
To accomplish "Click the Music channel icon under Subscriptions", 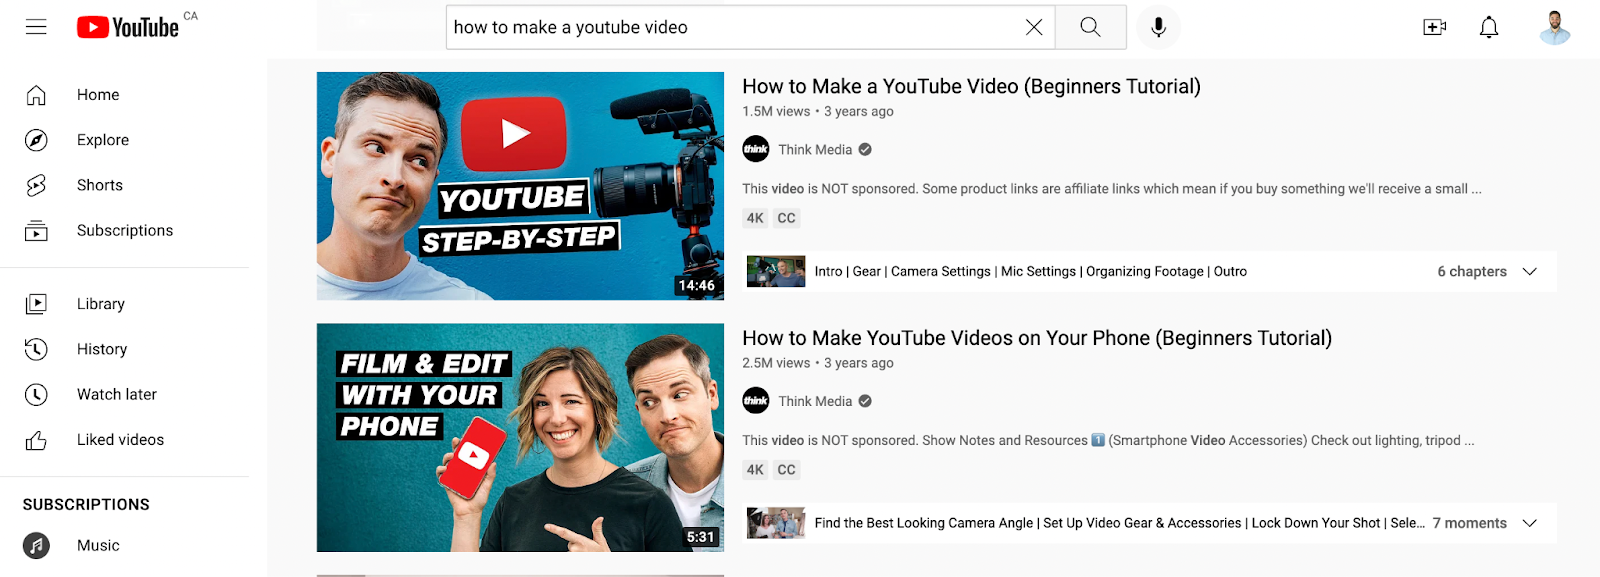I will pos(36,545).
